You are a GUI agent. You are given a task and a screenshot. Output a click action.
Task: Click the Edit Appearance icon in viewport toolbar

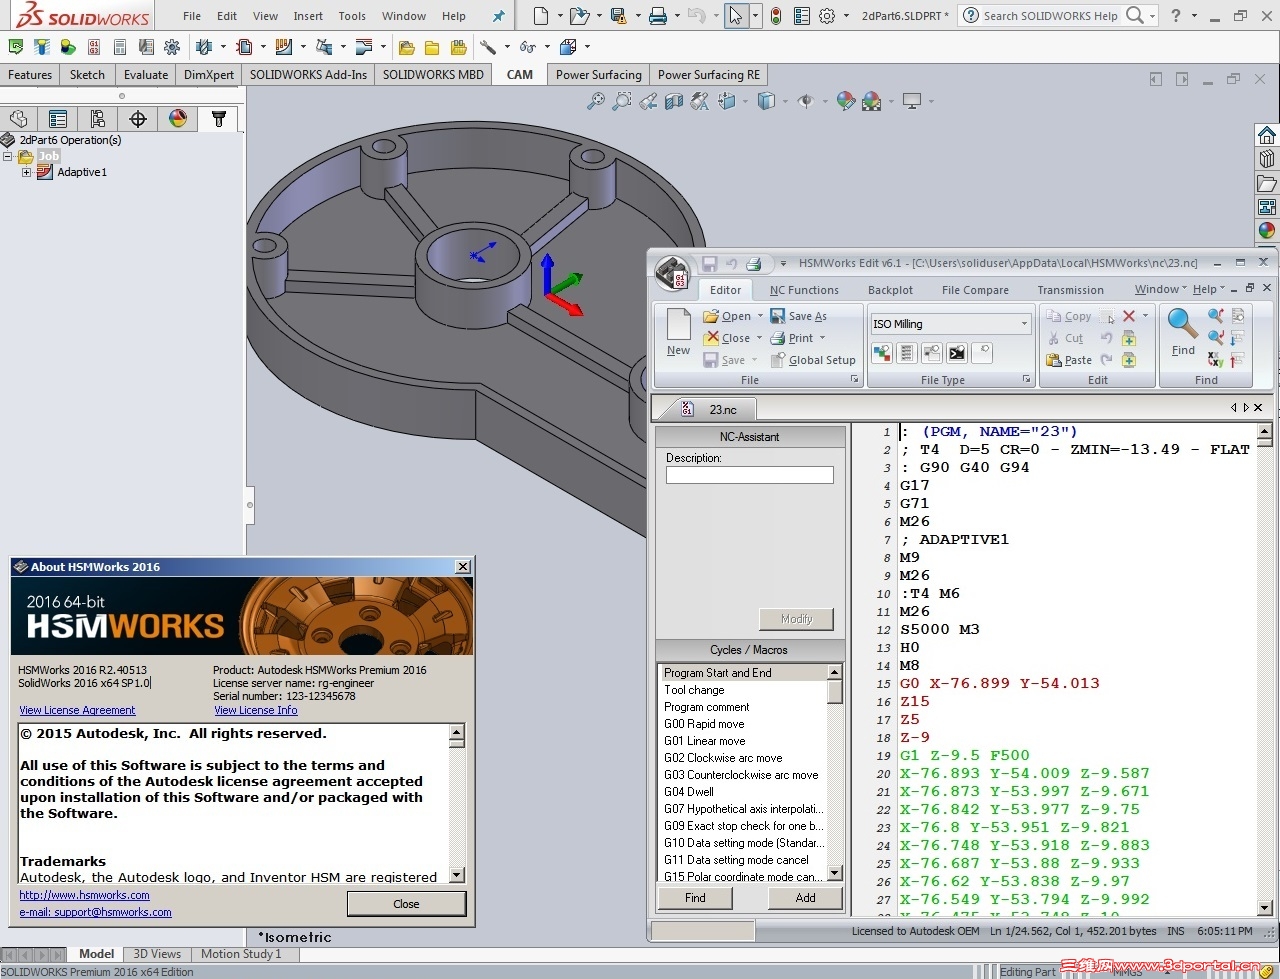coord(846,101)
